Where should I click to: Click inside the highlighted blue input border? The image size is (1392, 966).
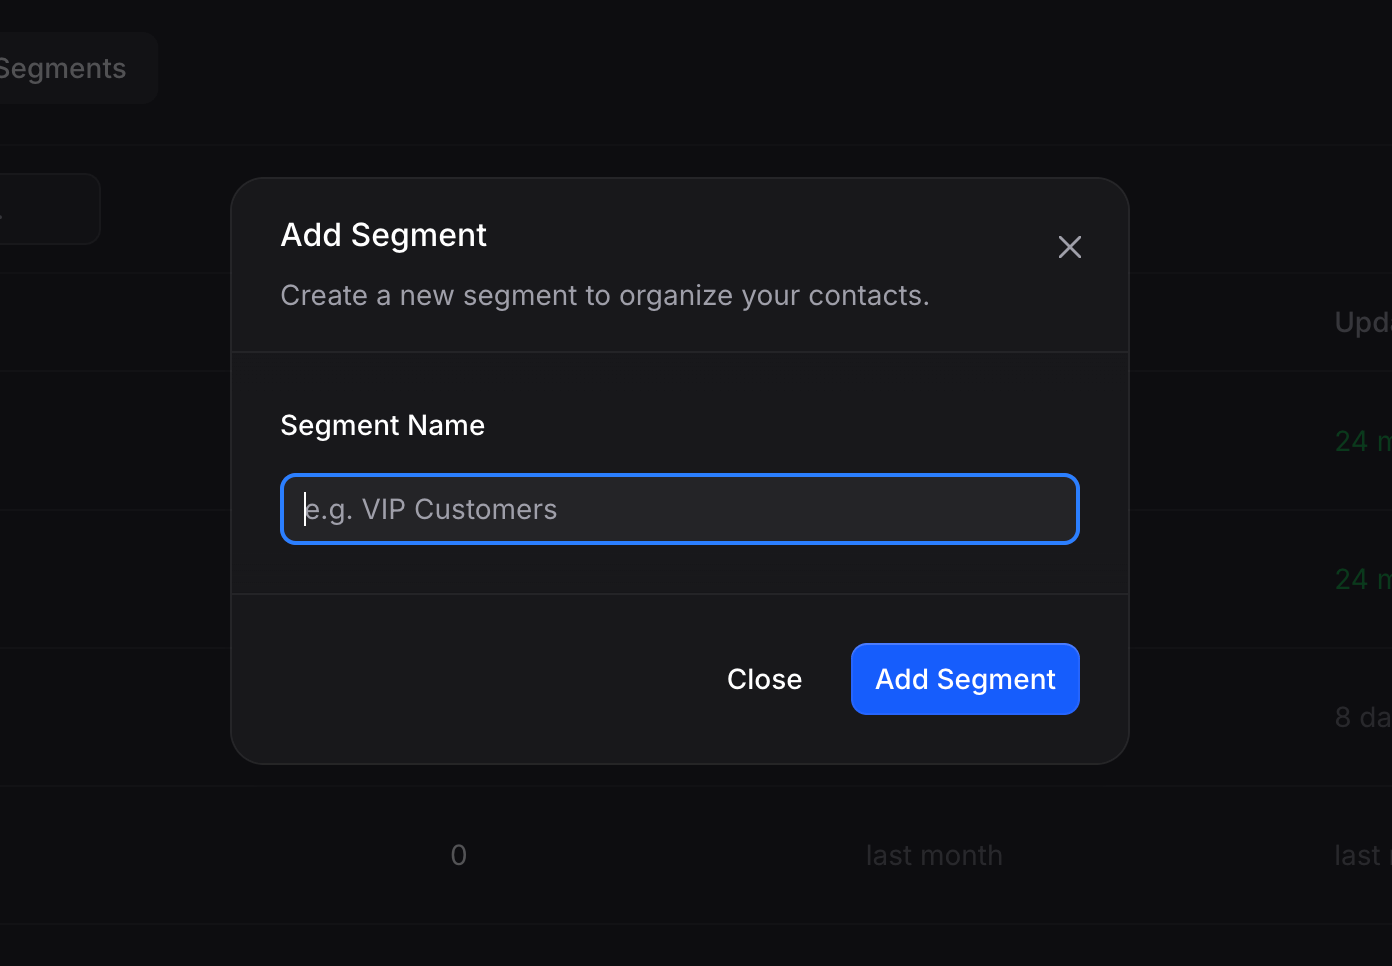click(x=680, y=509)
